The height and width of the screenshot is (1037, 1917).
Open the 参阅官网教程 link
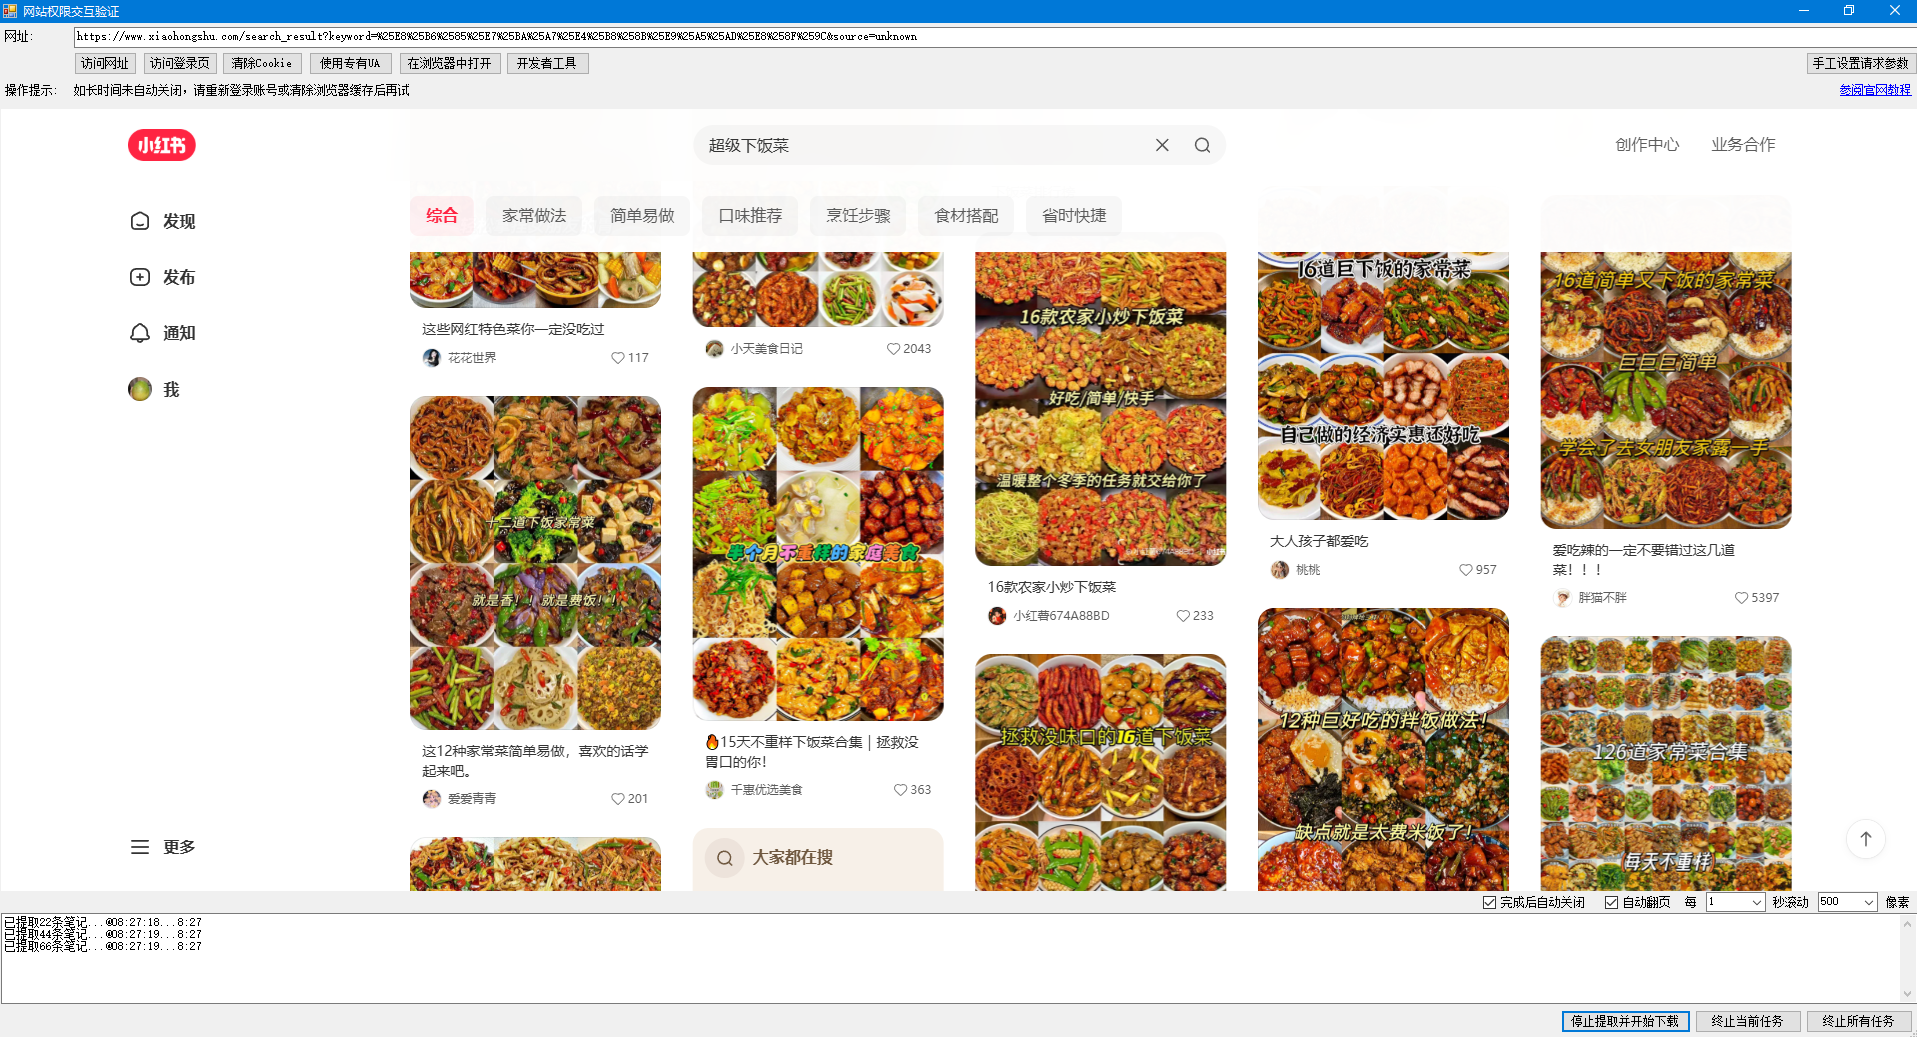click(1874, 90)
